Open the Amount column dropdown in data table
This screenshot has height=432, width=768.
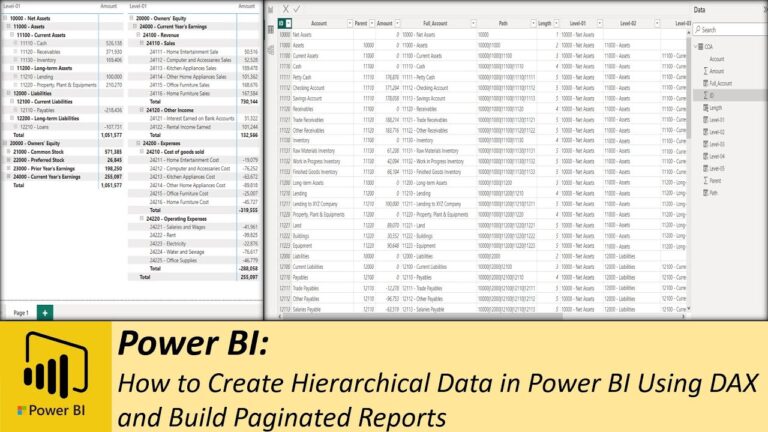pos(397,23)
